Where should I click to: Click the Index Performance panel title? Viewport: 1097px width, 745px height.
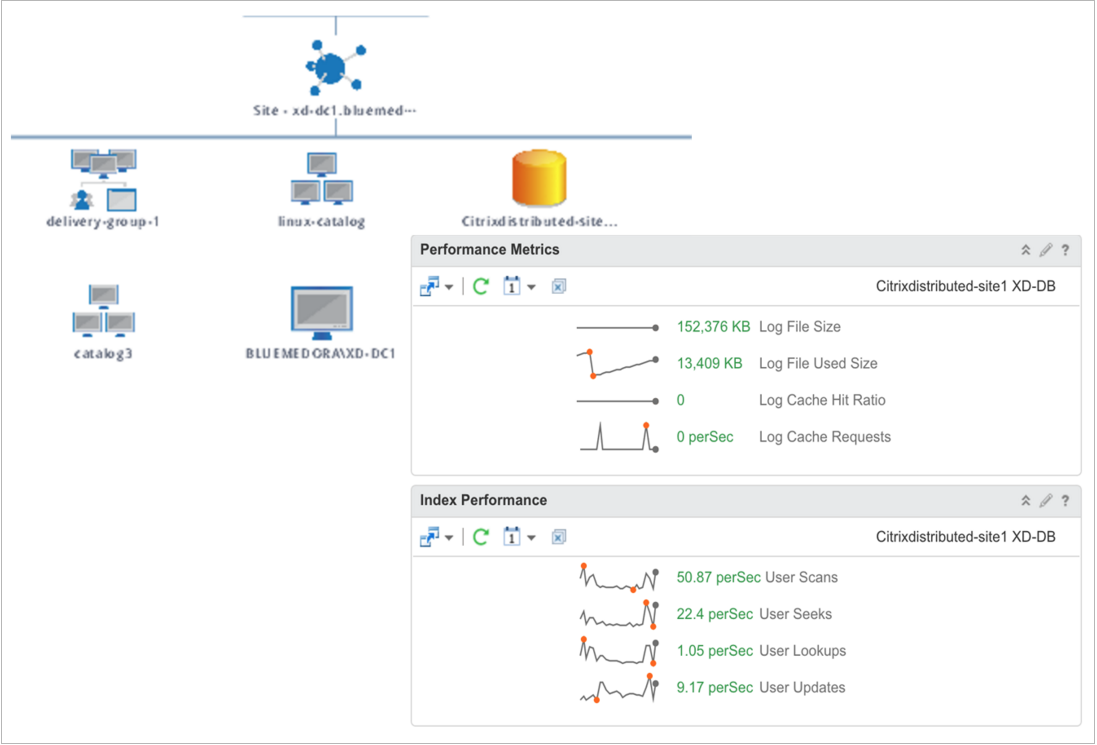click(483, 500)
